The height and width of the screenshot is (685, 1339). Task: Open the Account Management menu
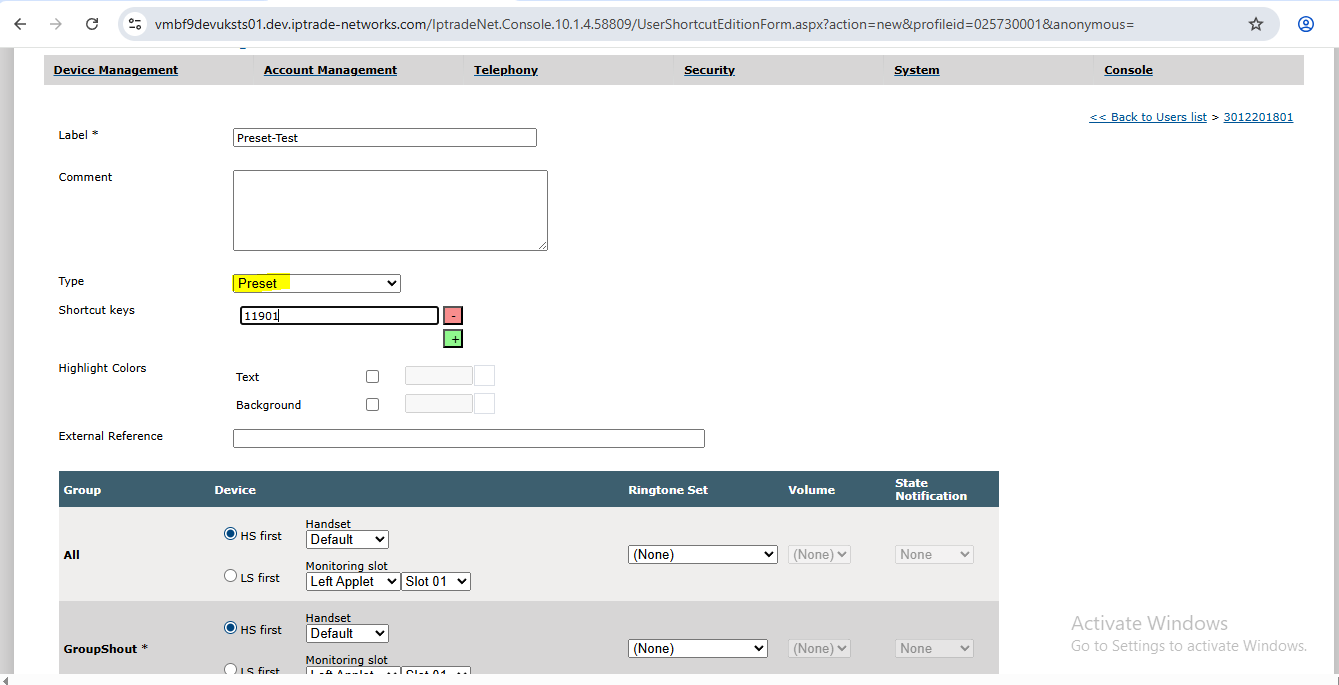(x=330, y=70)
